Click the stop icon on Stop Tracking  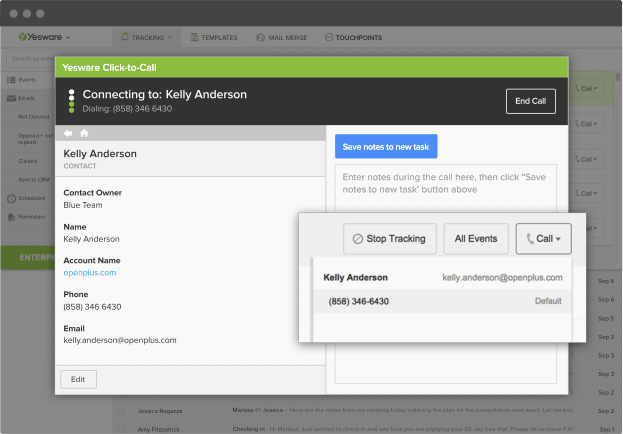click(358, 239)
